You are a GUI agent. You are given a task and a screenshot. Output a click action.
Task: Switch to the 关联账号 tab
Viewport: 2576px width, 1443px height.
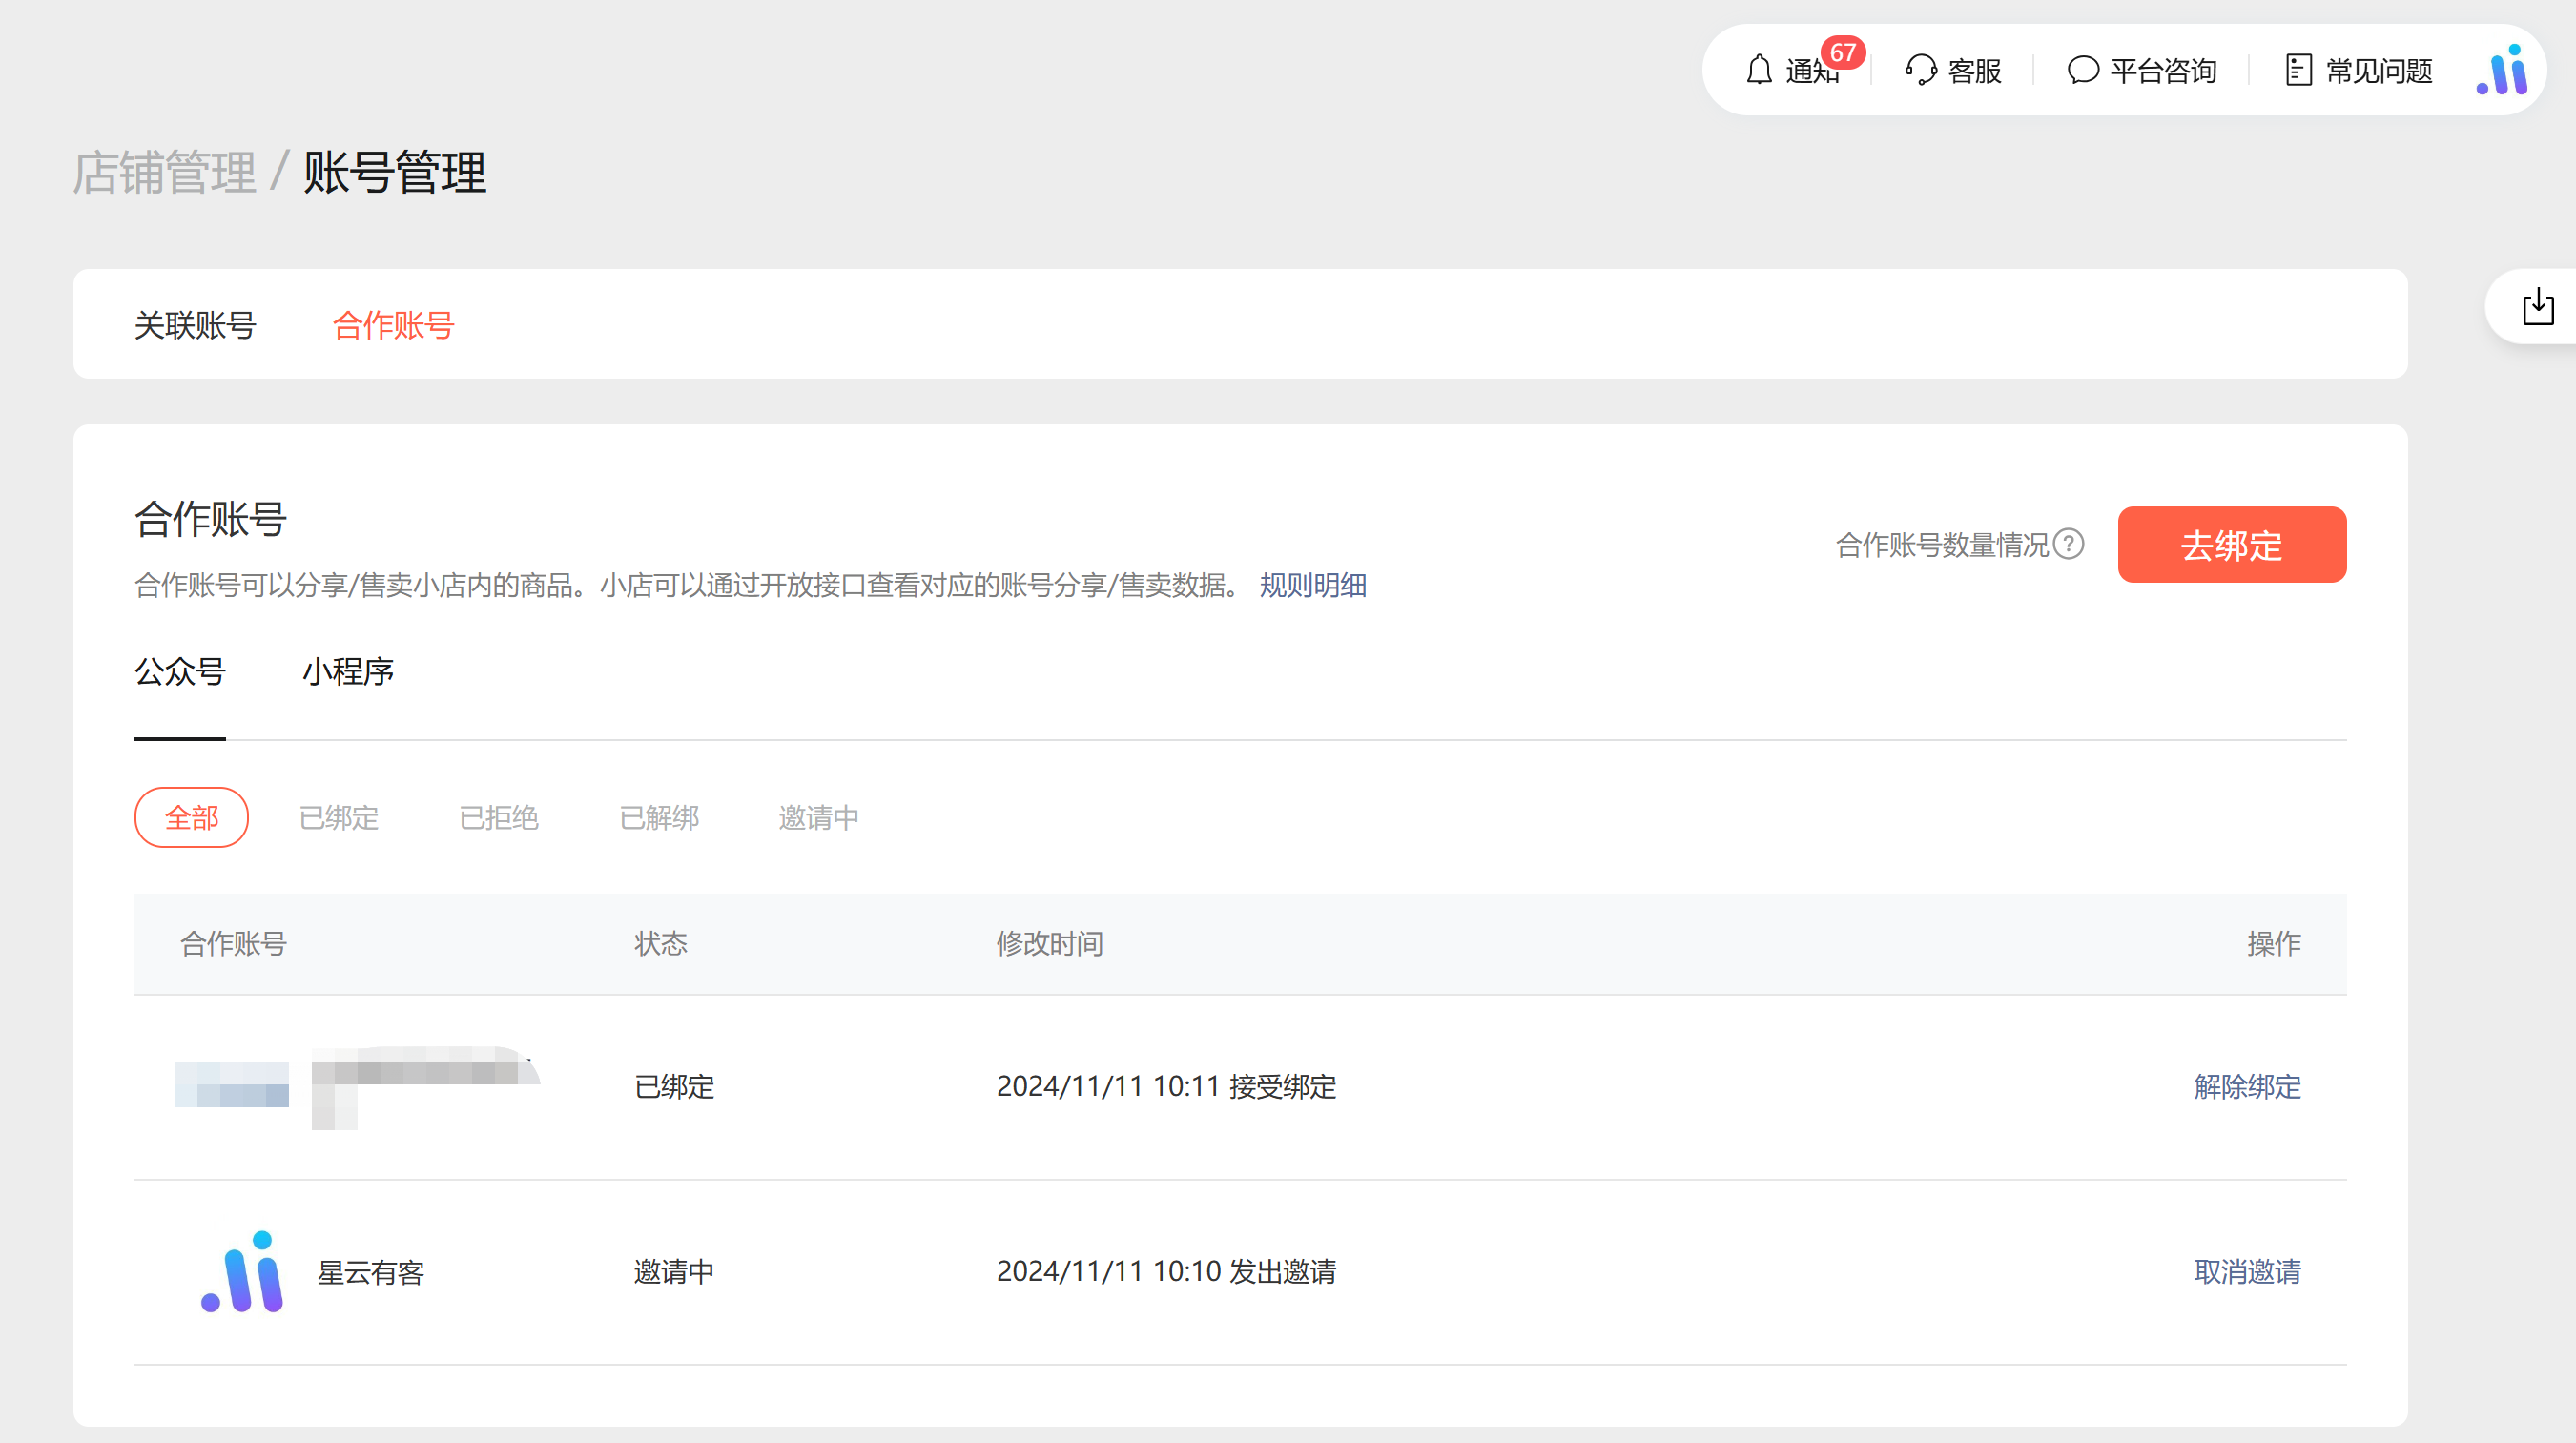tap(195, 325)
